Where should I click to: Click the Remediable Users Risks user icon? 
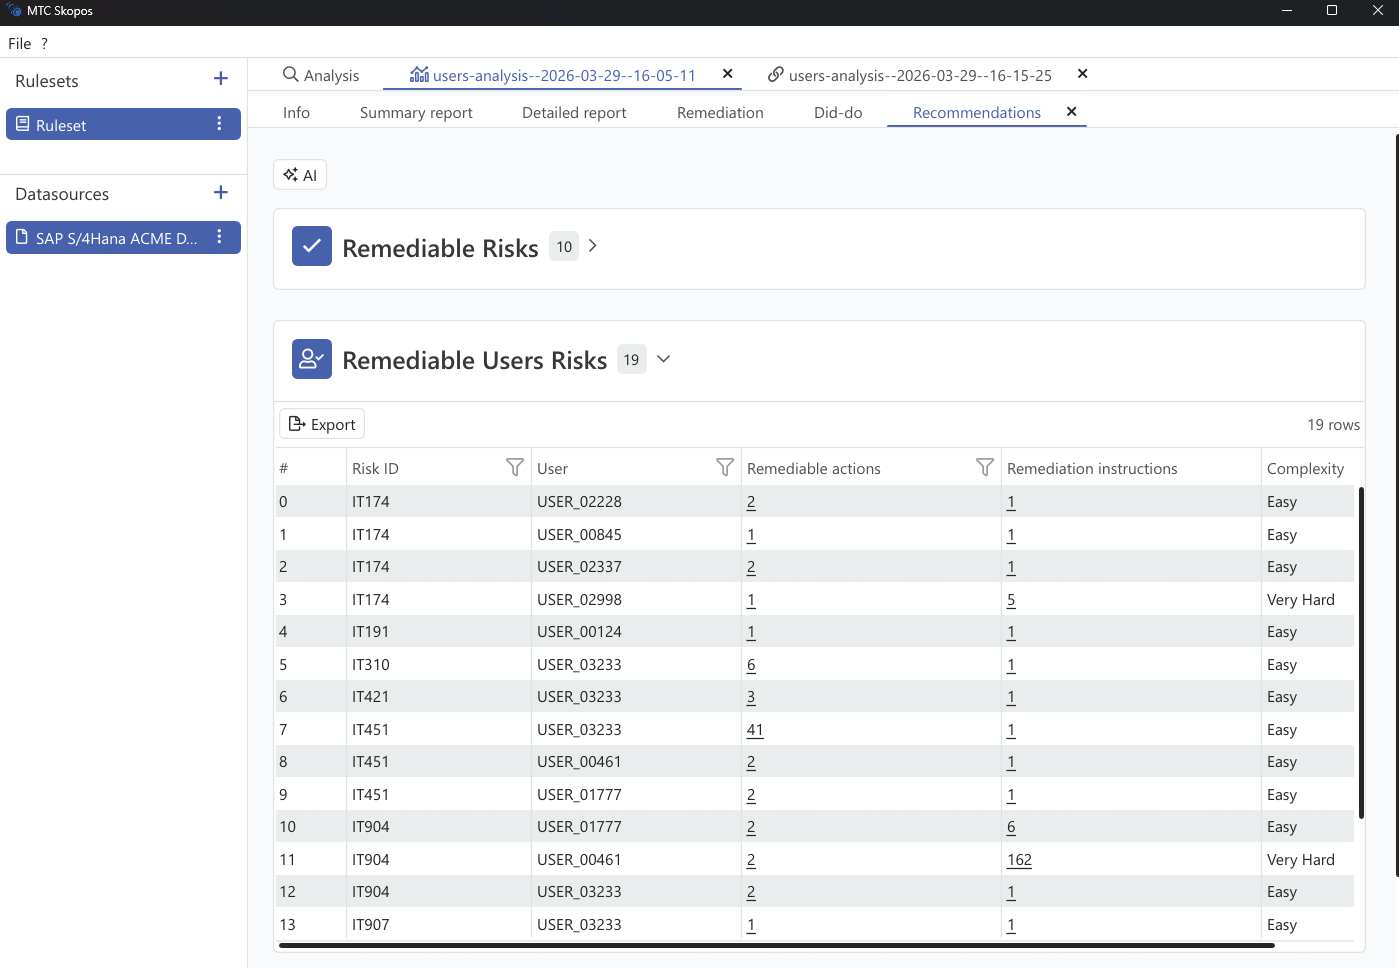[x=311, y=358]
